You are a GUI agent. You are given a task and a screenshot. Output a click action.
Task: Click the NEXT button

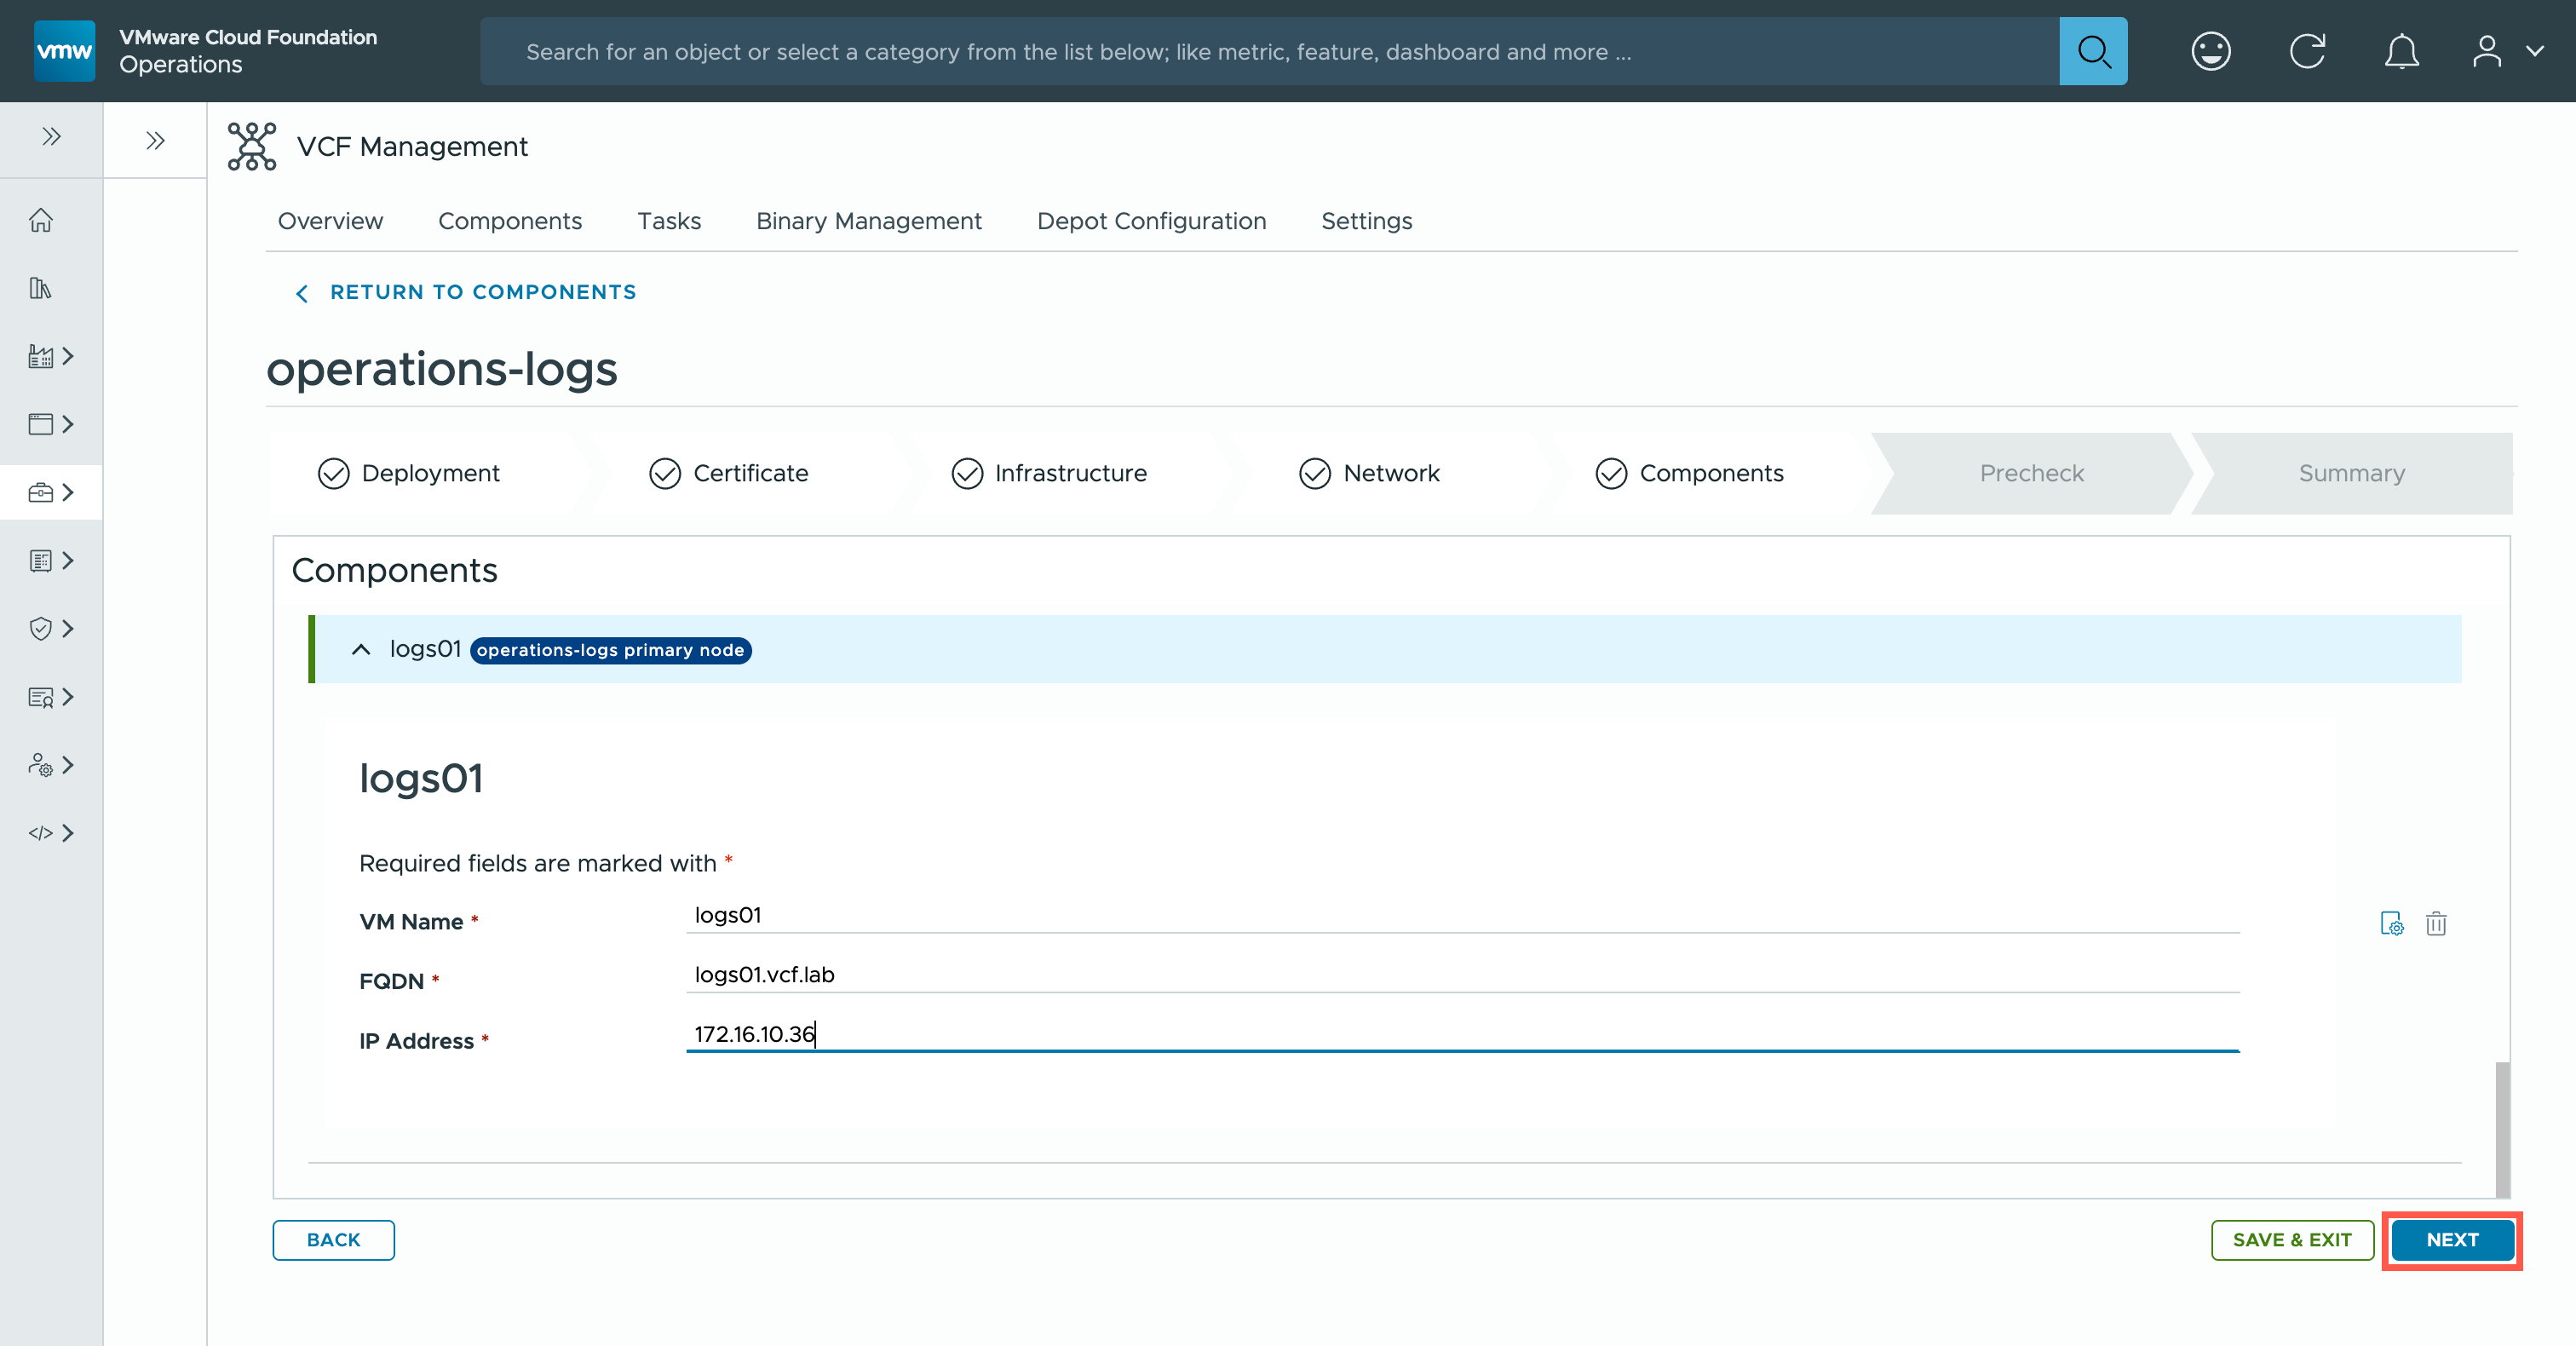[x=2451, y=1239]
